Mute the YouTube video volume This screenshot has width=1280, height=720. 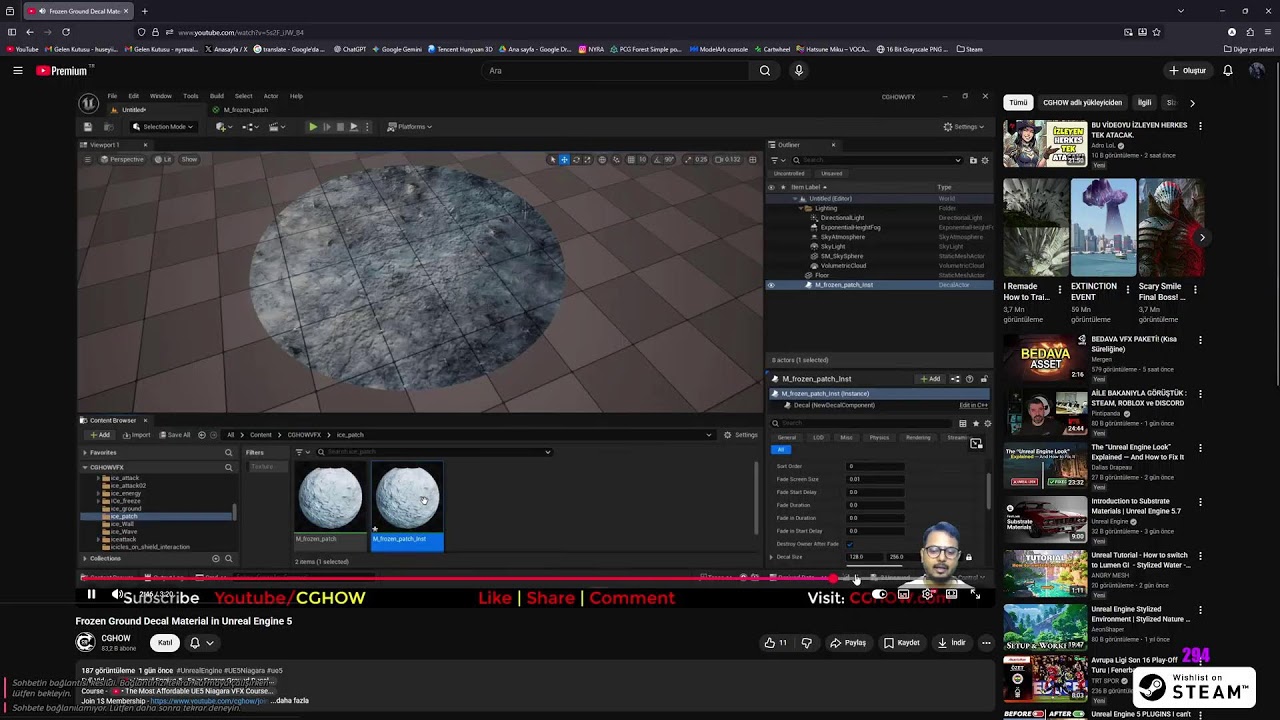[117, 595]
